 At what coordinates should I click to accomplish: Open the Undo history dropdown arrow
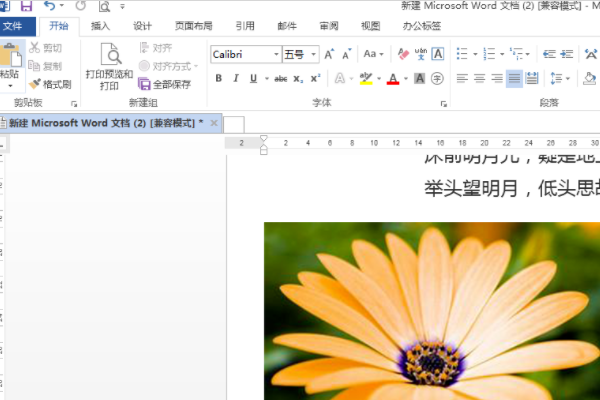coord(62,5)
